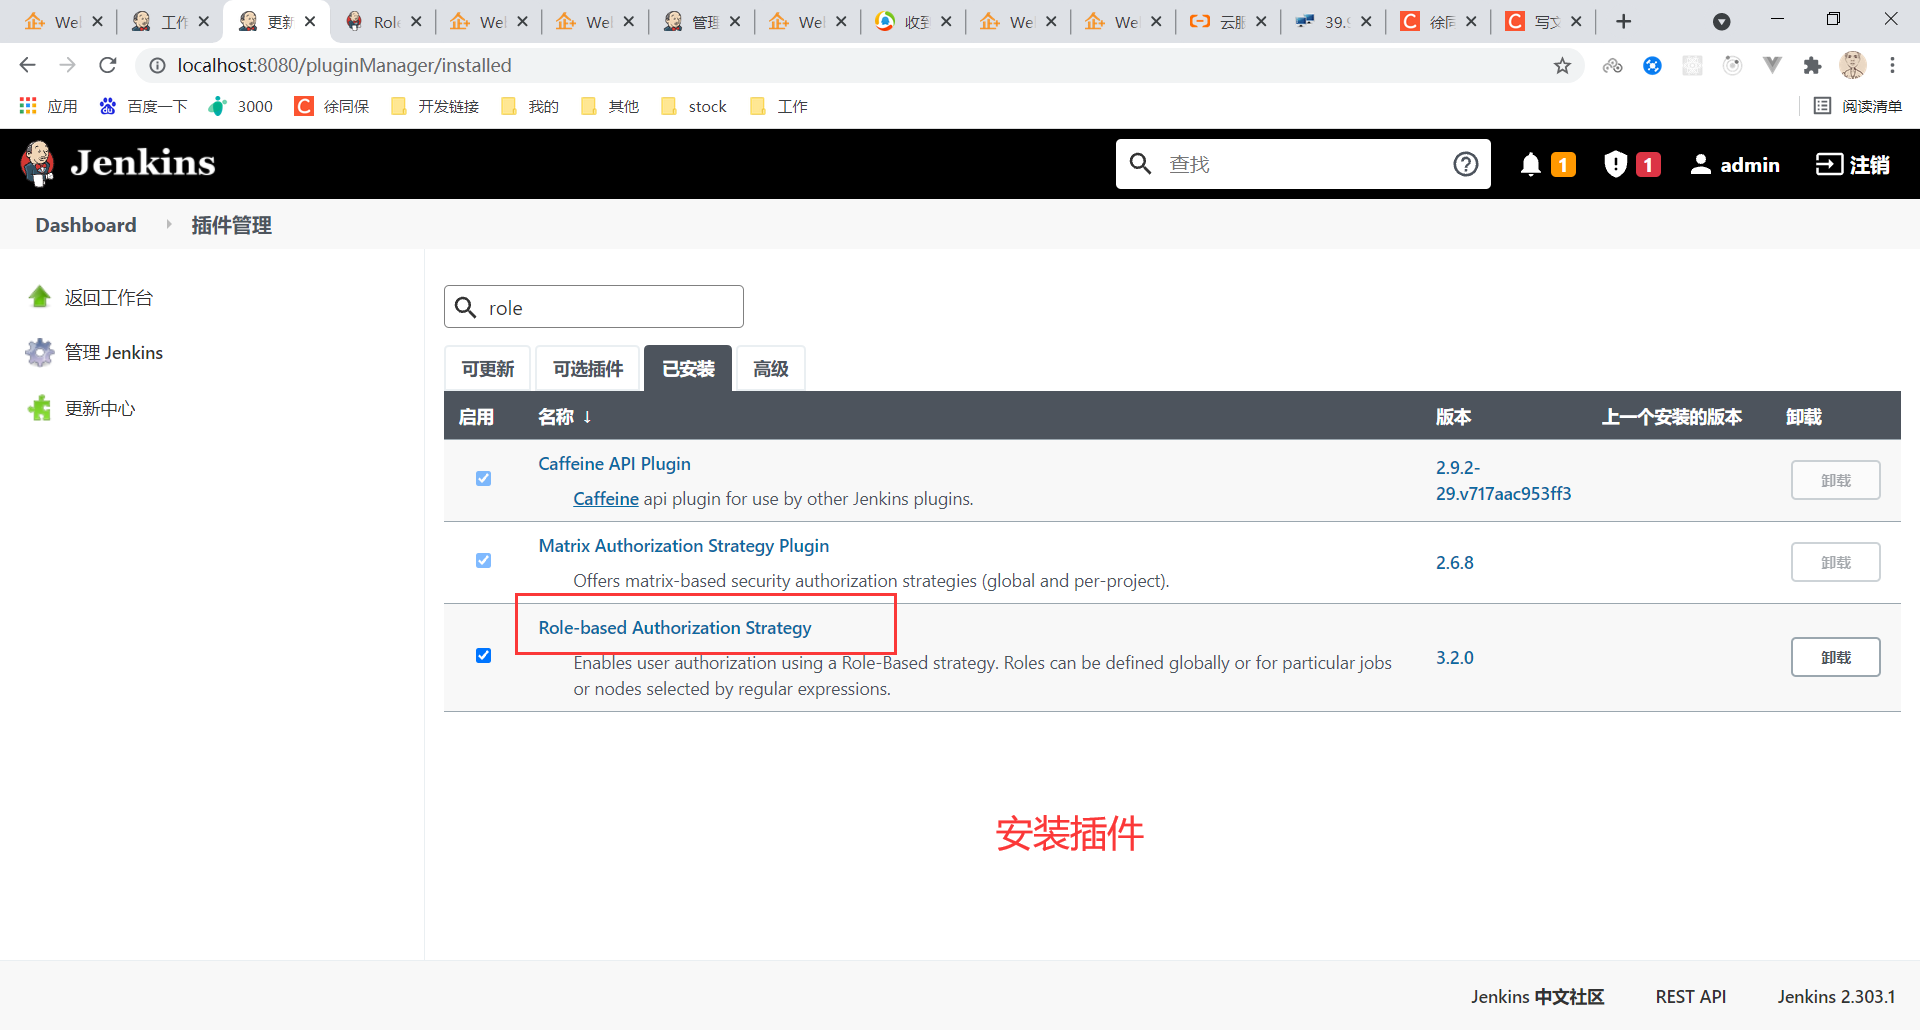Screen dimensions: 1920x1030
Task: Sort by the 名称 column header
Action: click(x=564, y=416)
